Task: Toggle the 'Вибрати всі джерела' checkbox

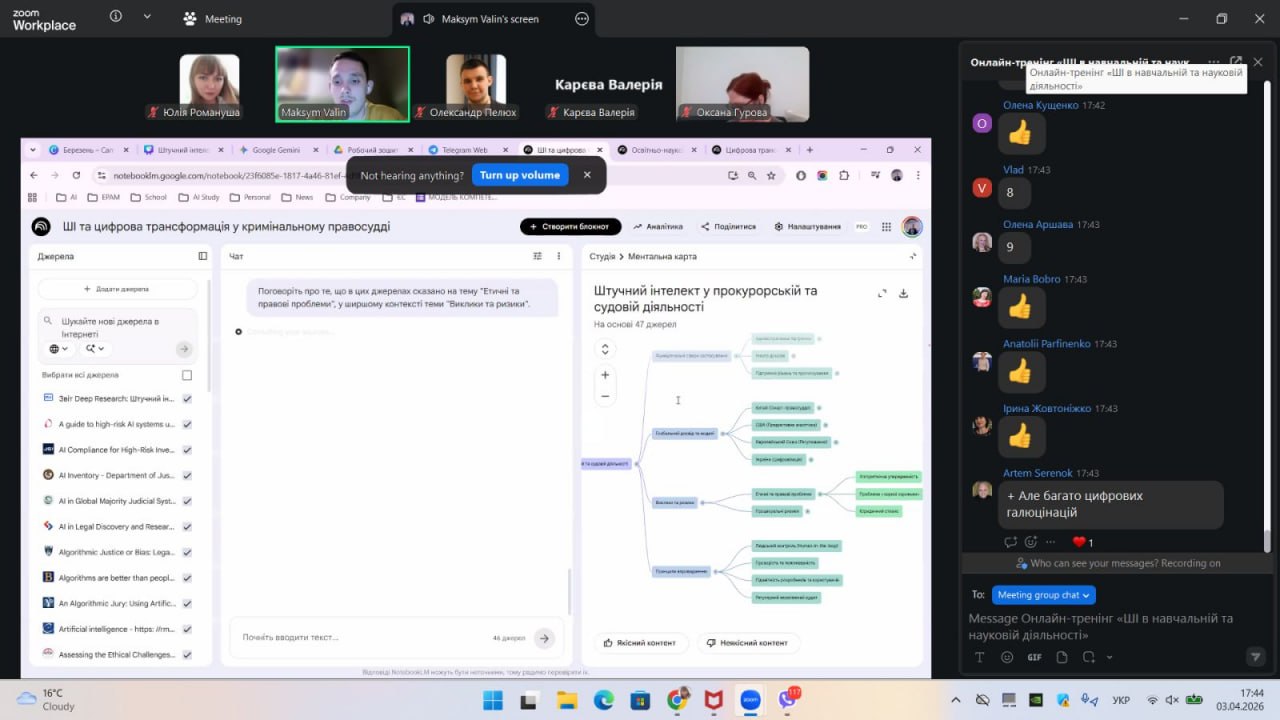Action: point(187,375)
